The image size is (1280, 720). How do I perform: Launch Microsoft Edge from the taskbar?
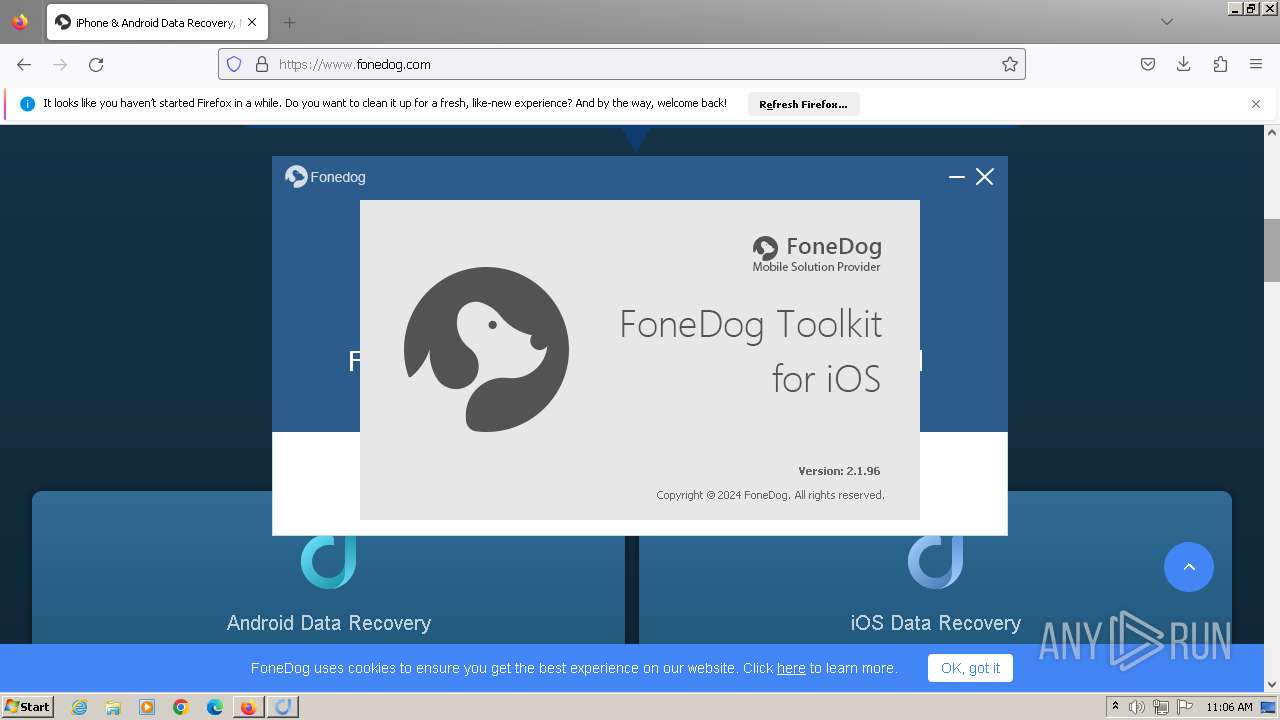215,707
